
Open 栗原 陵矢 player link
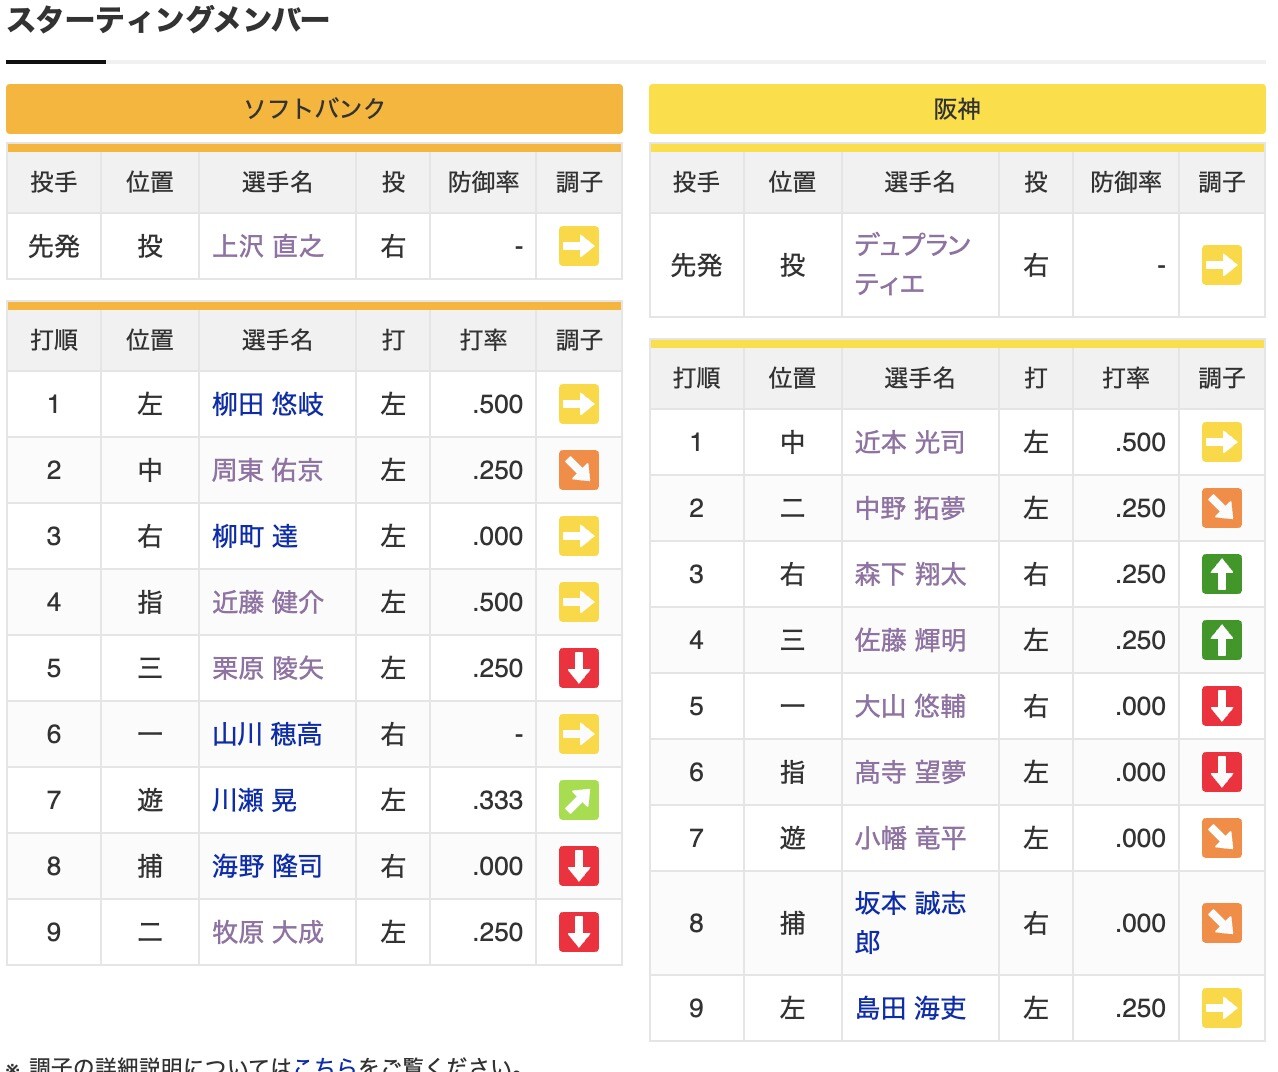(x=267, y=668)
